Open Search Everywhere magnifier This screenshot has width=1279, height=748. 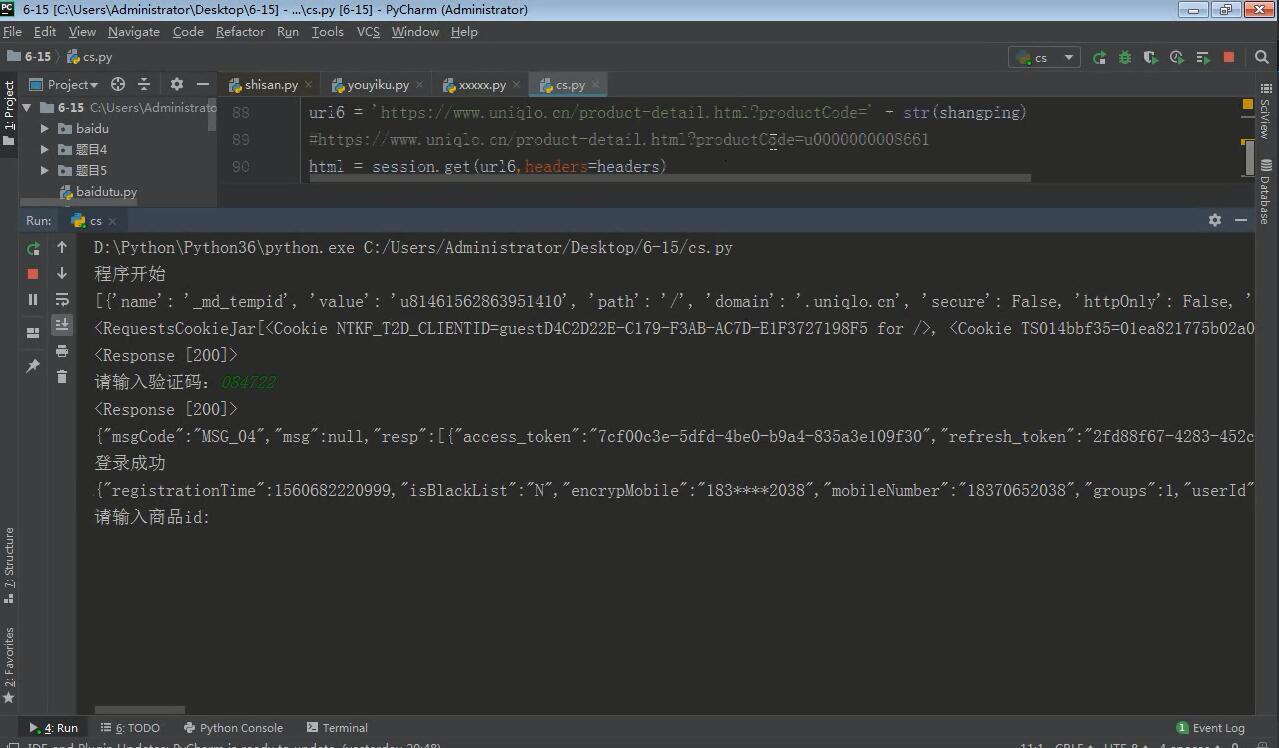click(x=1262, y=58)
